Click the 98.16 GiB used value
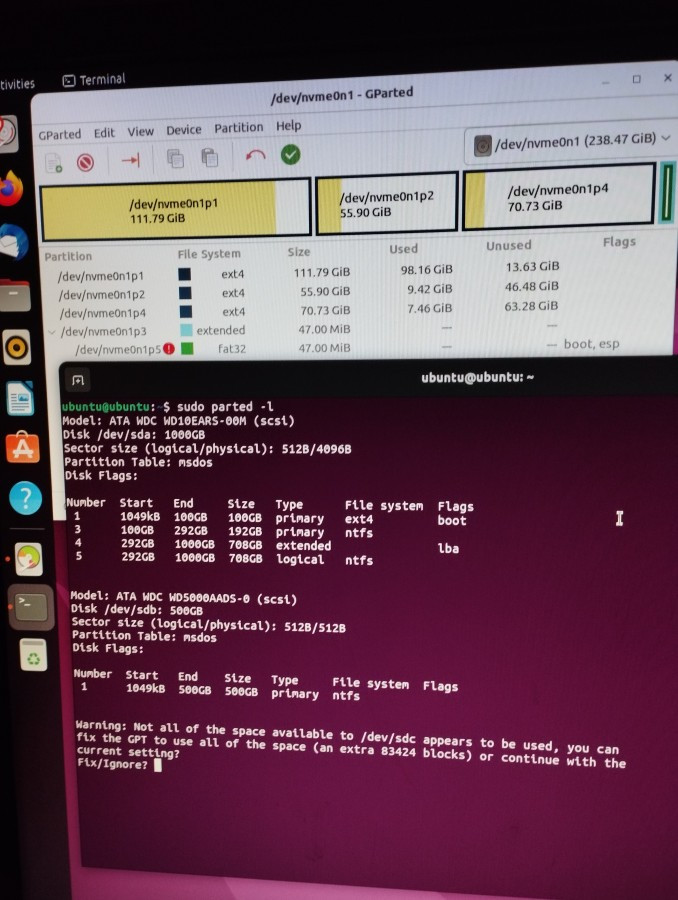 [x=427, y=269]
